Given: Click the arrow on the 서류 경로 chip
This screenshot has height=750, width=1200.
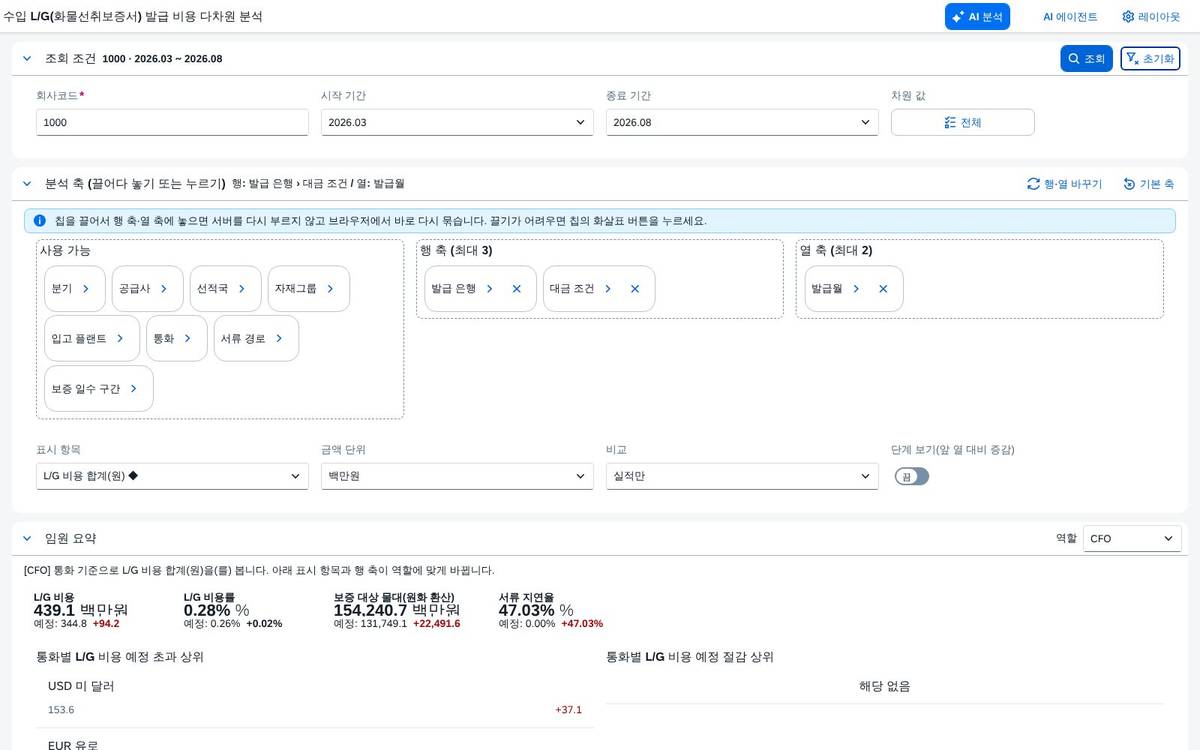Looking at the screenshot, I should tap(279, 338).
